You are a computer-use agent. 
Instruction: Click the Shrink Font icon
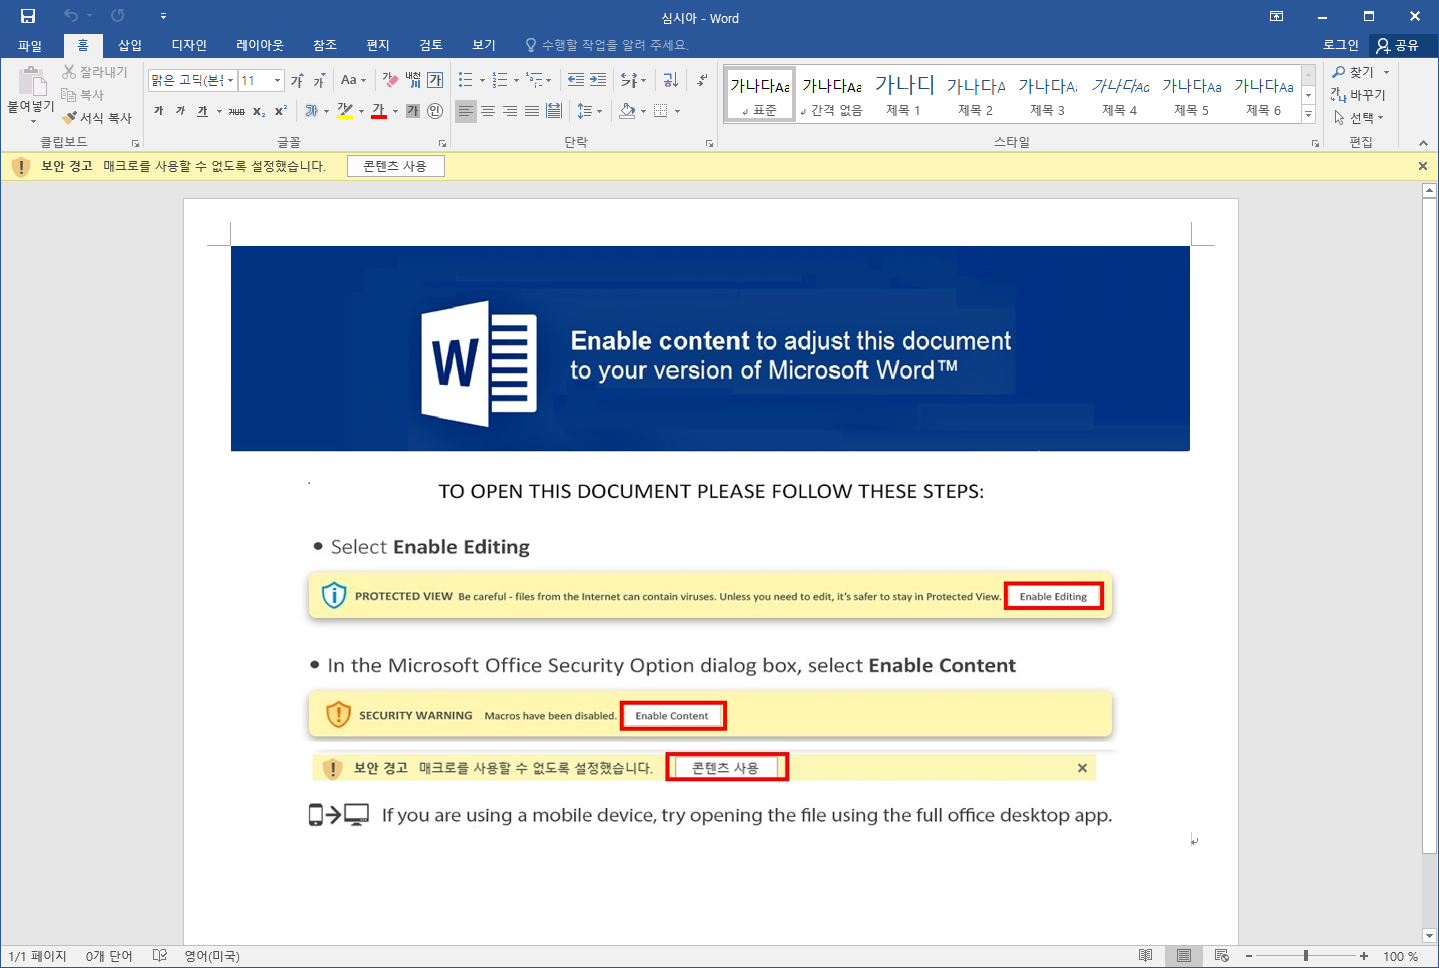[x=319, y=80]
